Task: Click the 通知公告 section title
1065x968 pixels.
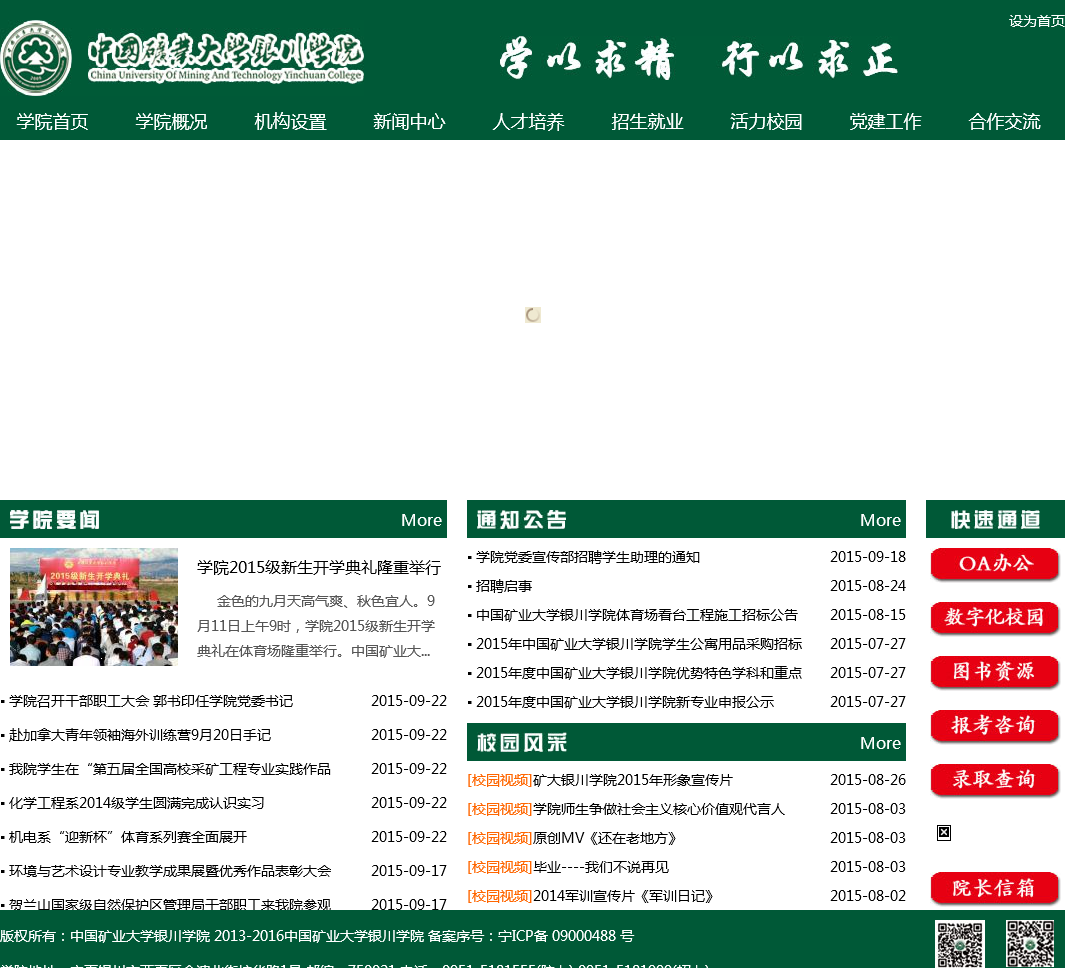Action: tap(522, 520)
